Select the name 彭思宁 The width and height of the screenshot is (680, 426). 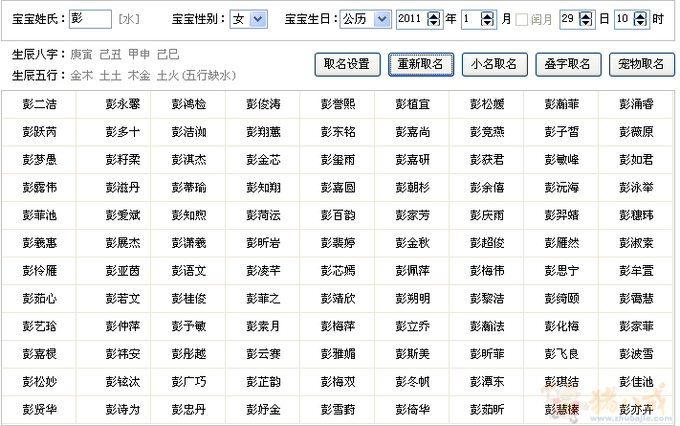pos(562,271)
